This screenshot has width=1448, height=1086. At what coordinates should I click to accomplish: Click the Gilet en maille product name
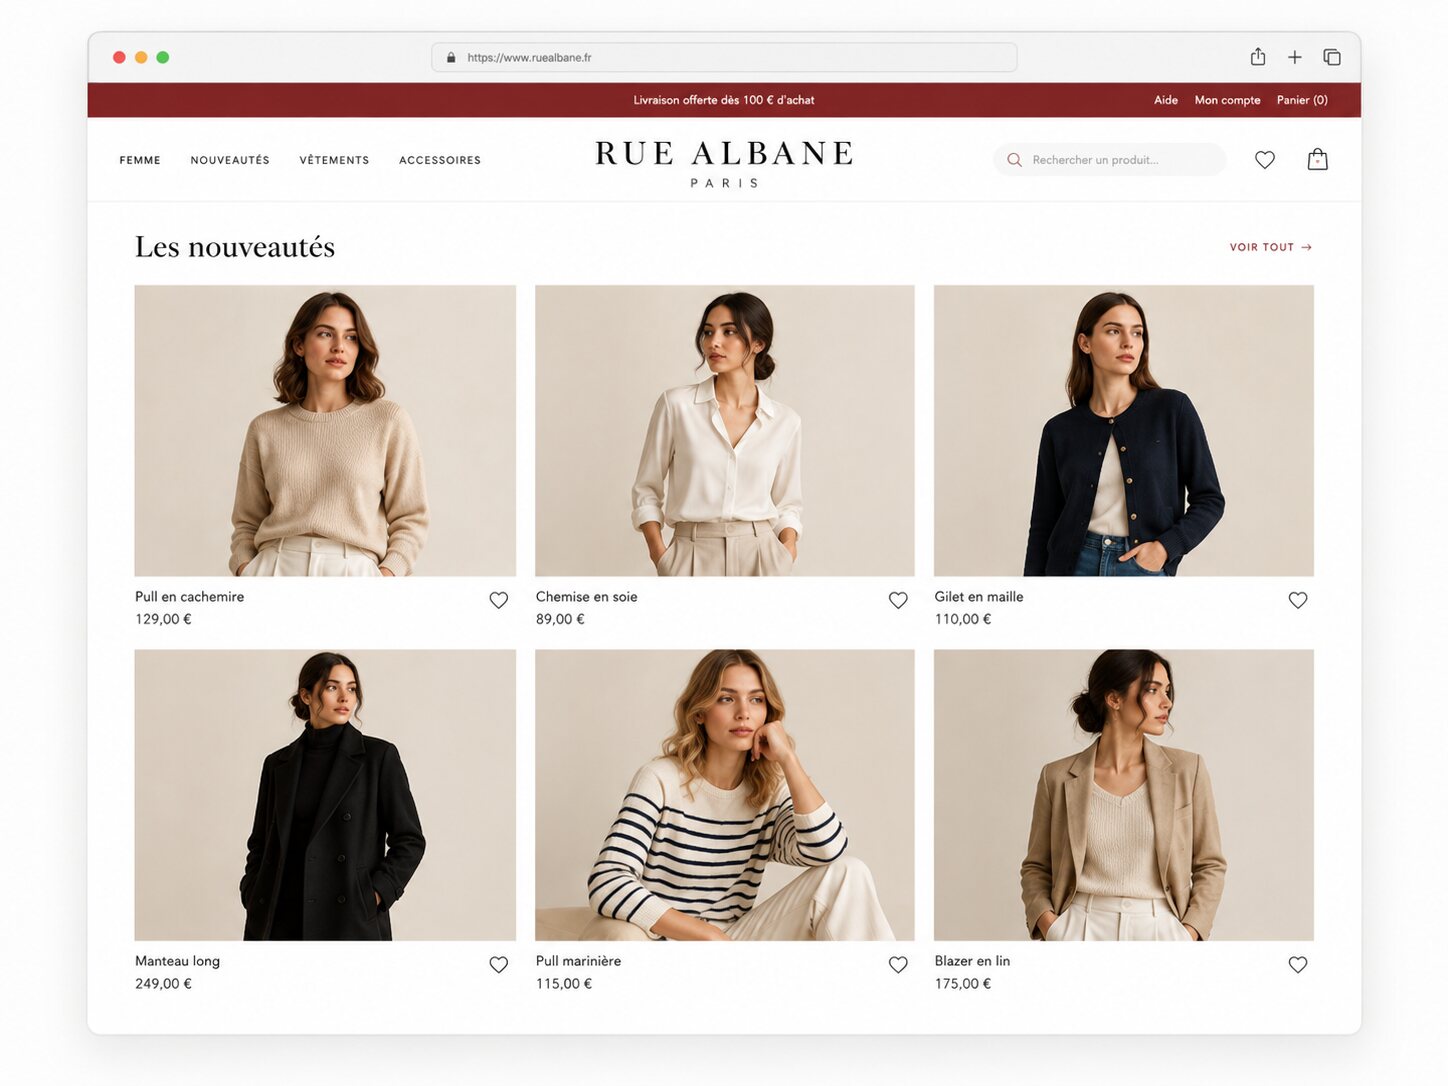click(979, 597)
